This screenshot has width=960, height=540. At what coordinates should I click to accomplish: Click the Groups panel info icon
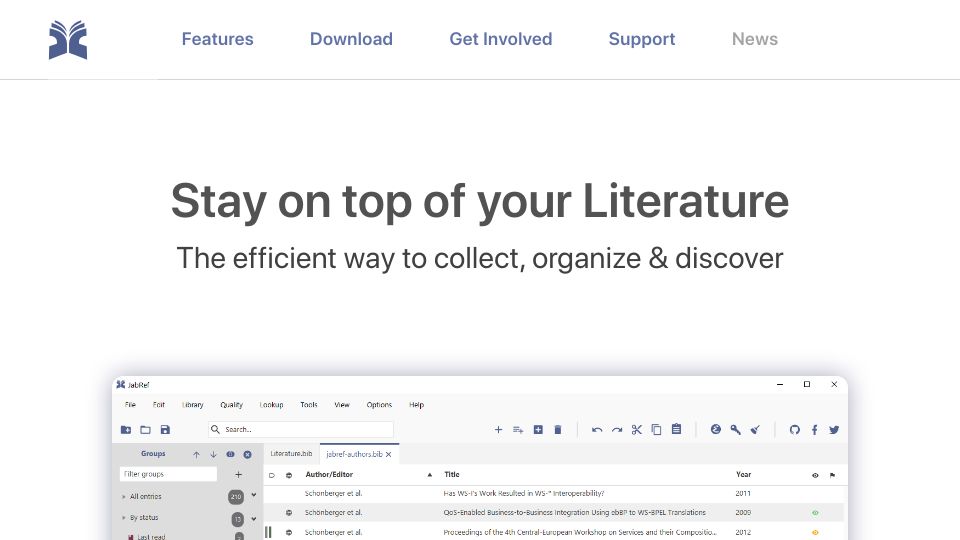tap(230, 454)
